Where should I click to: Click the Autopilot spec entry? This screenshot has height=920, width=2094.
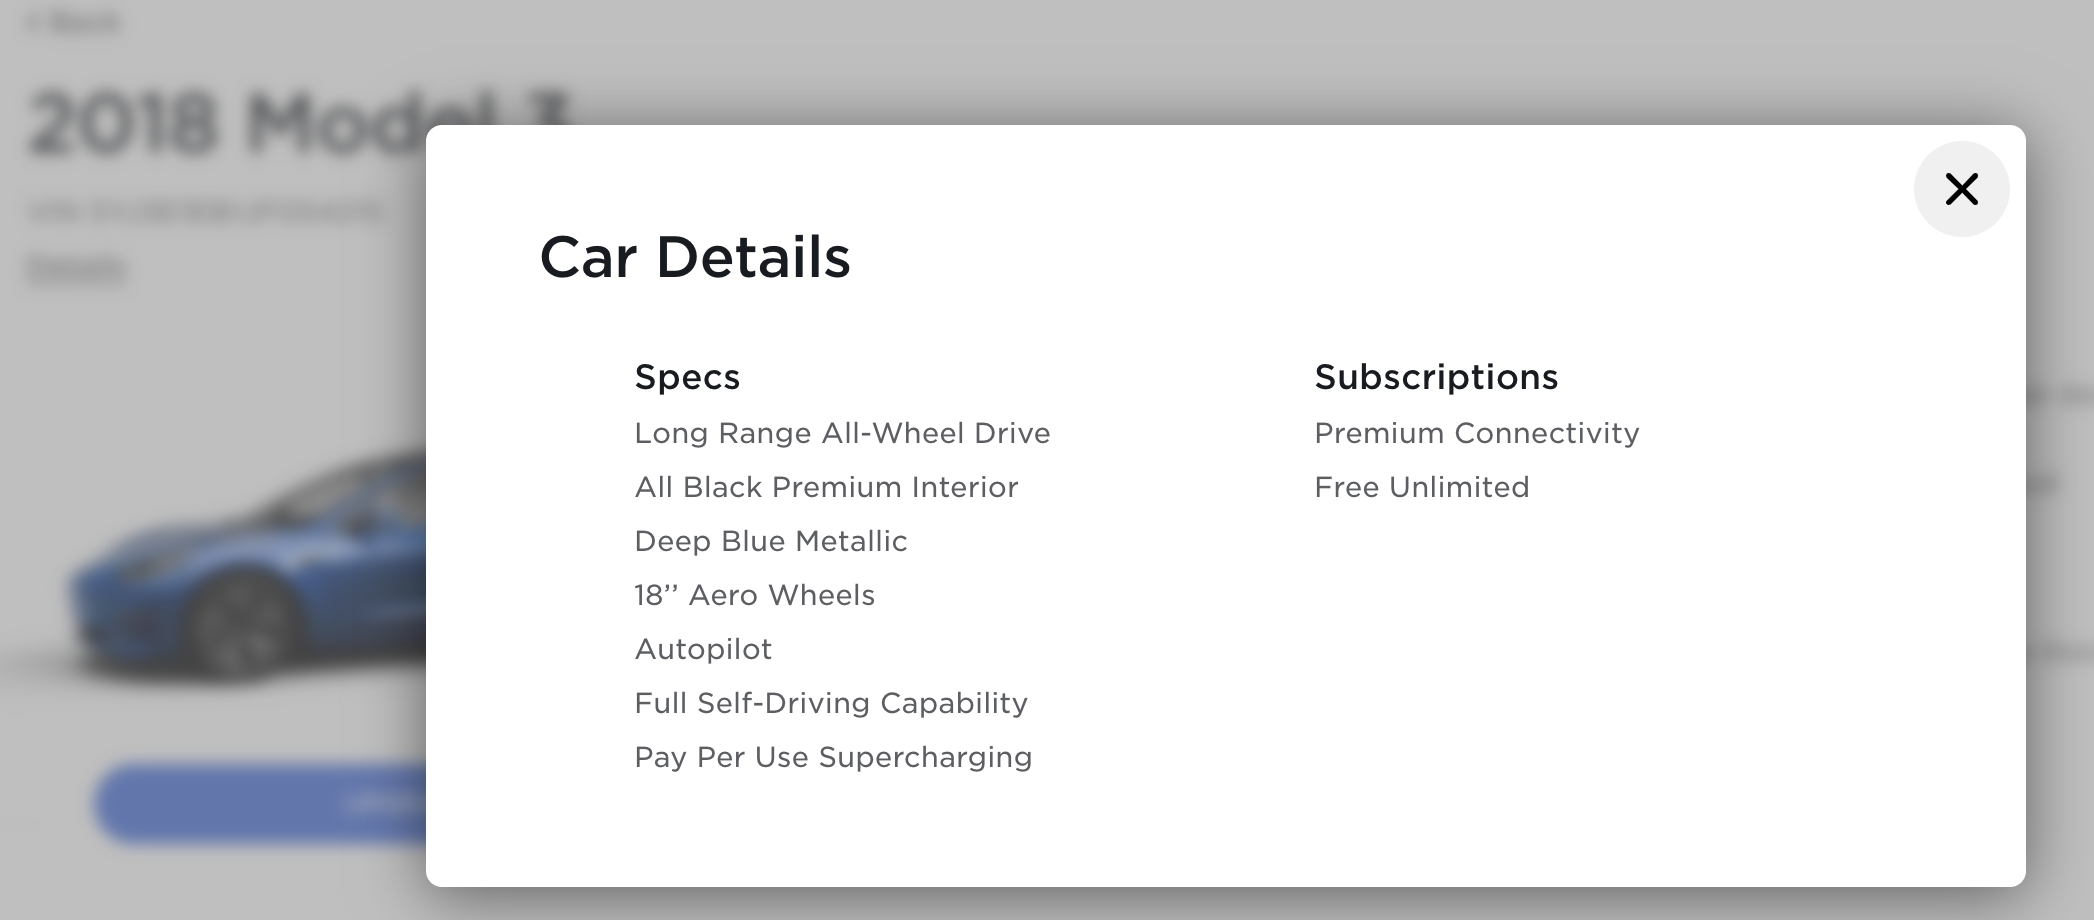703,649
